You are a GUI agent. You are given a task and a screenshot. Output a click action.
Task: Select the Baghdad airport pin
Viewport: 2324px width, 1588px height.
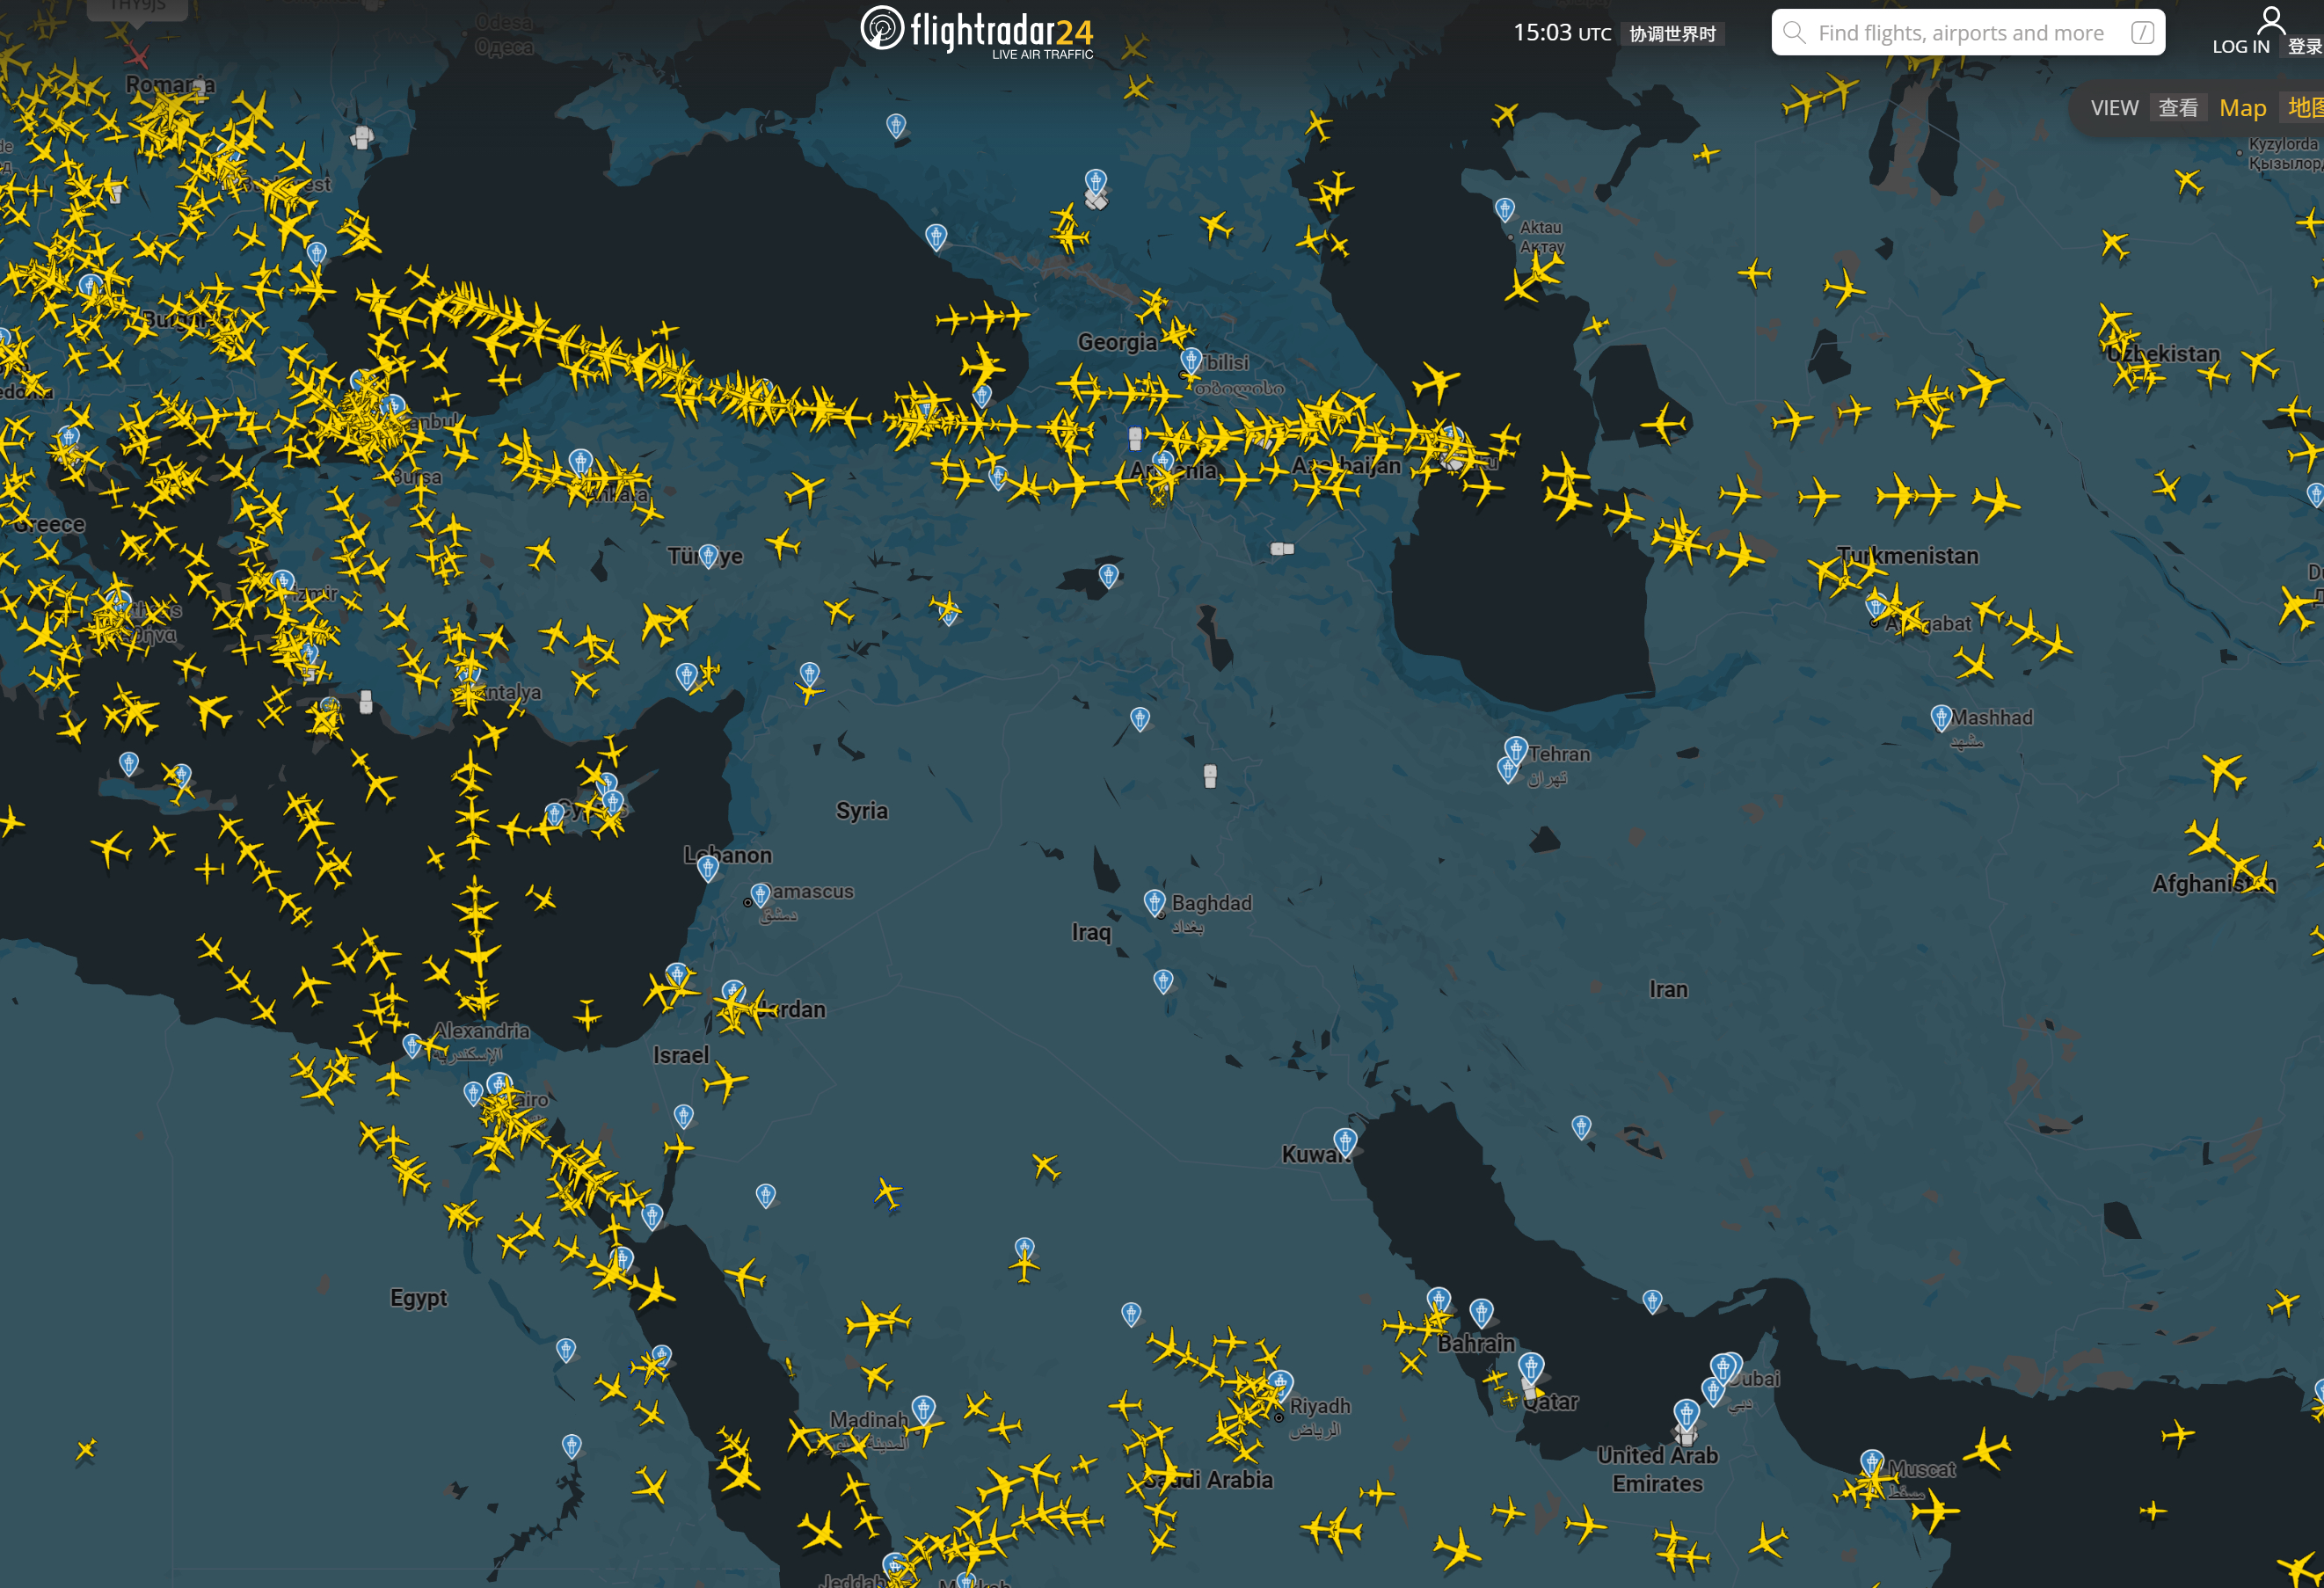(1154, 902)
